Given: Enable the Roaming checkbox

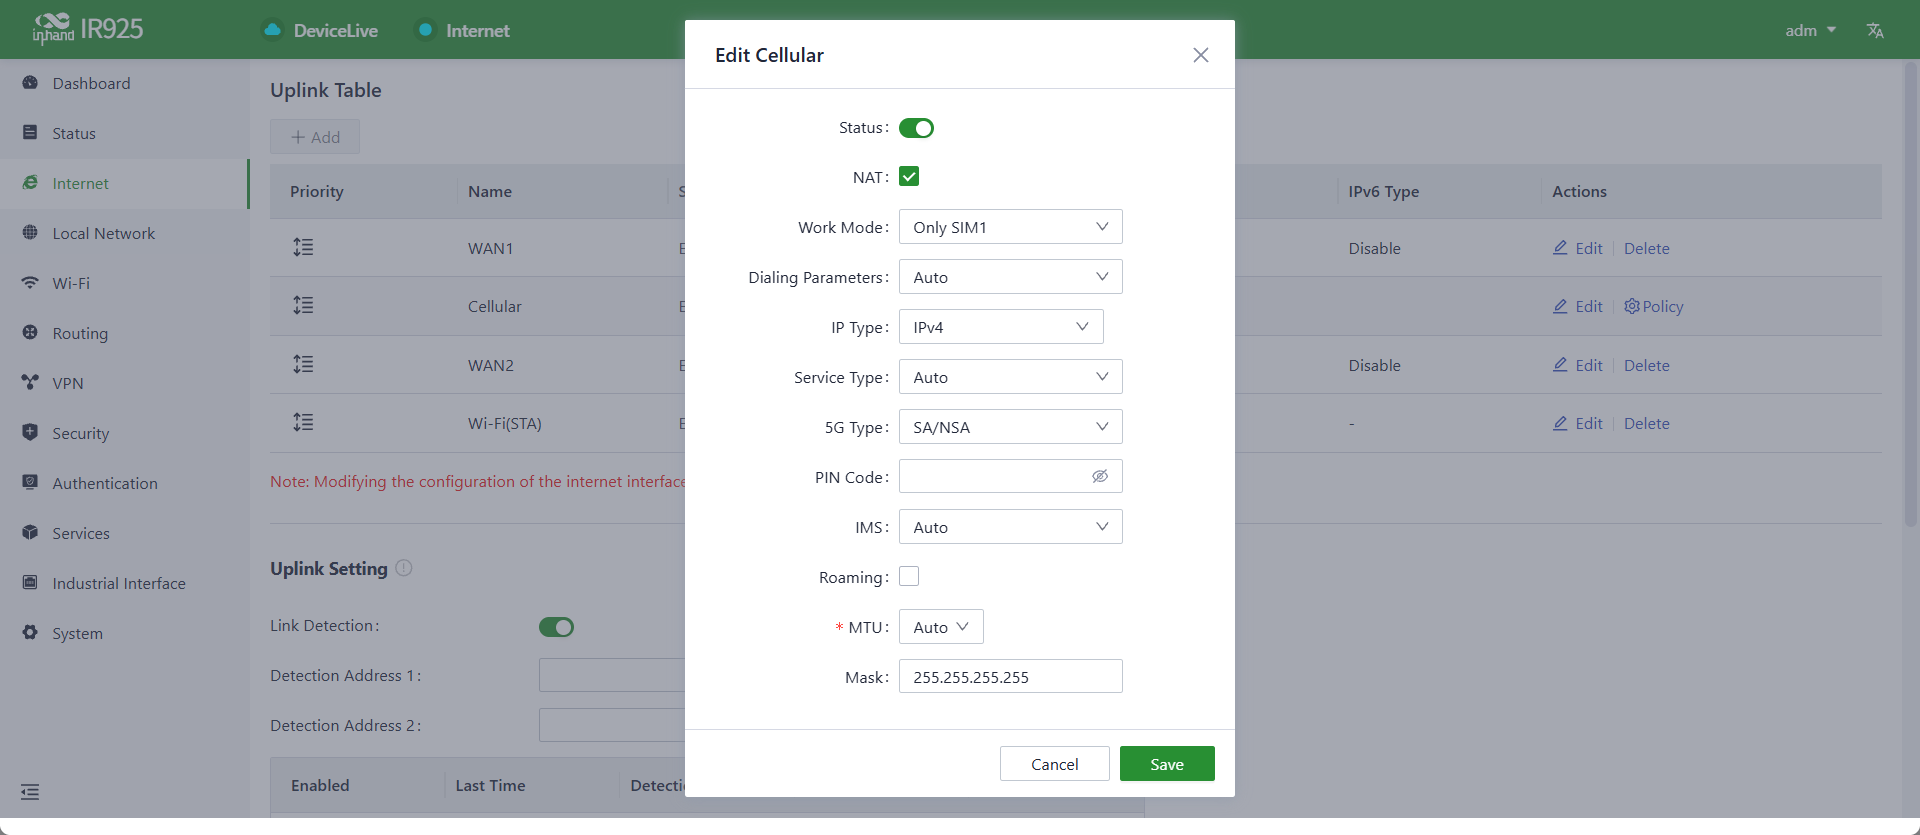Looking at the screenshot, I should pyautogui.click(x=909, y=577).
